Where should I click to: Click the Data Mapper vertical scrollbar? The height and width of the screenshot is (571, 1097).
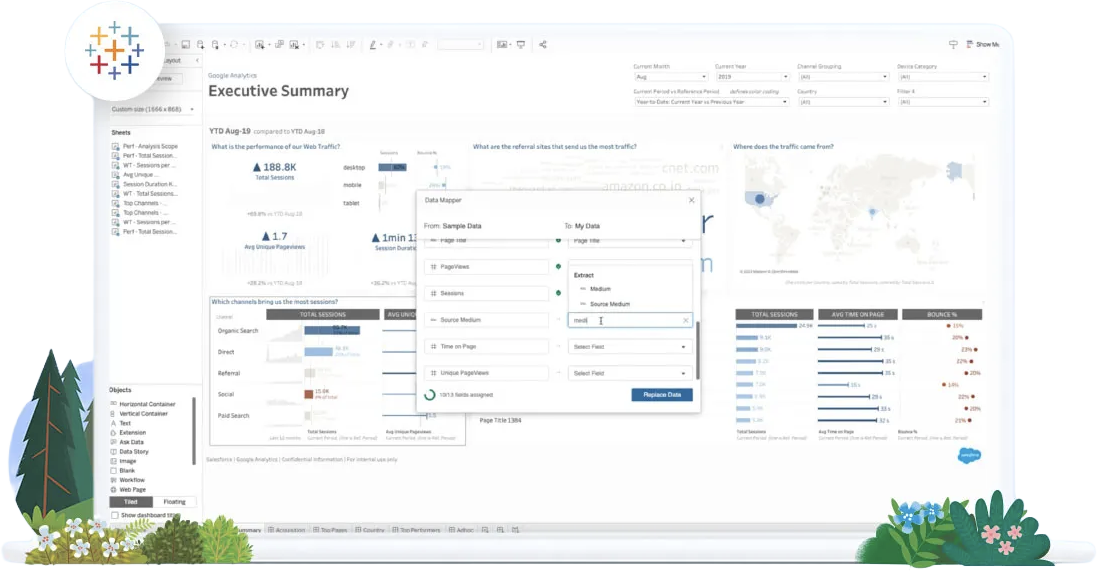point(698,350)
